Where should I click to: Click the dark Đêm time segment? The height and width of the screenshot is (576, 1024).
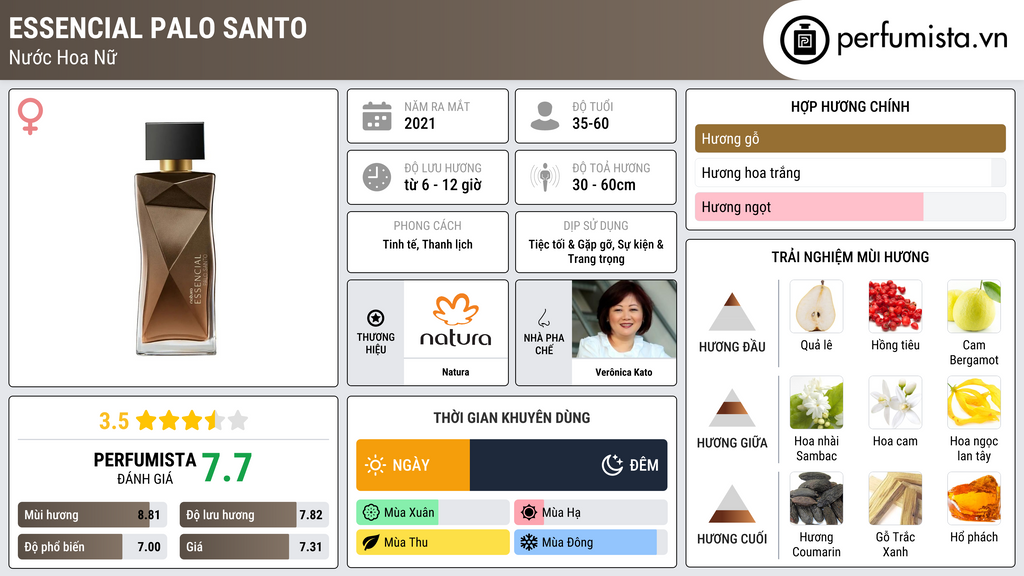coord(568,465)
